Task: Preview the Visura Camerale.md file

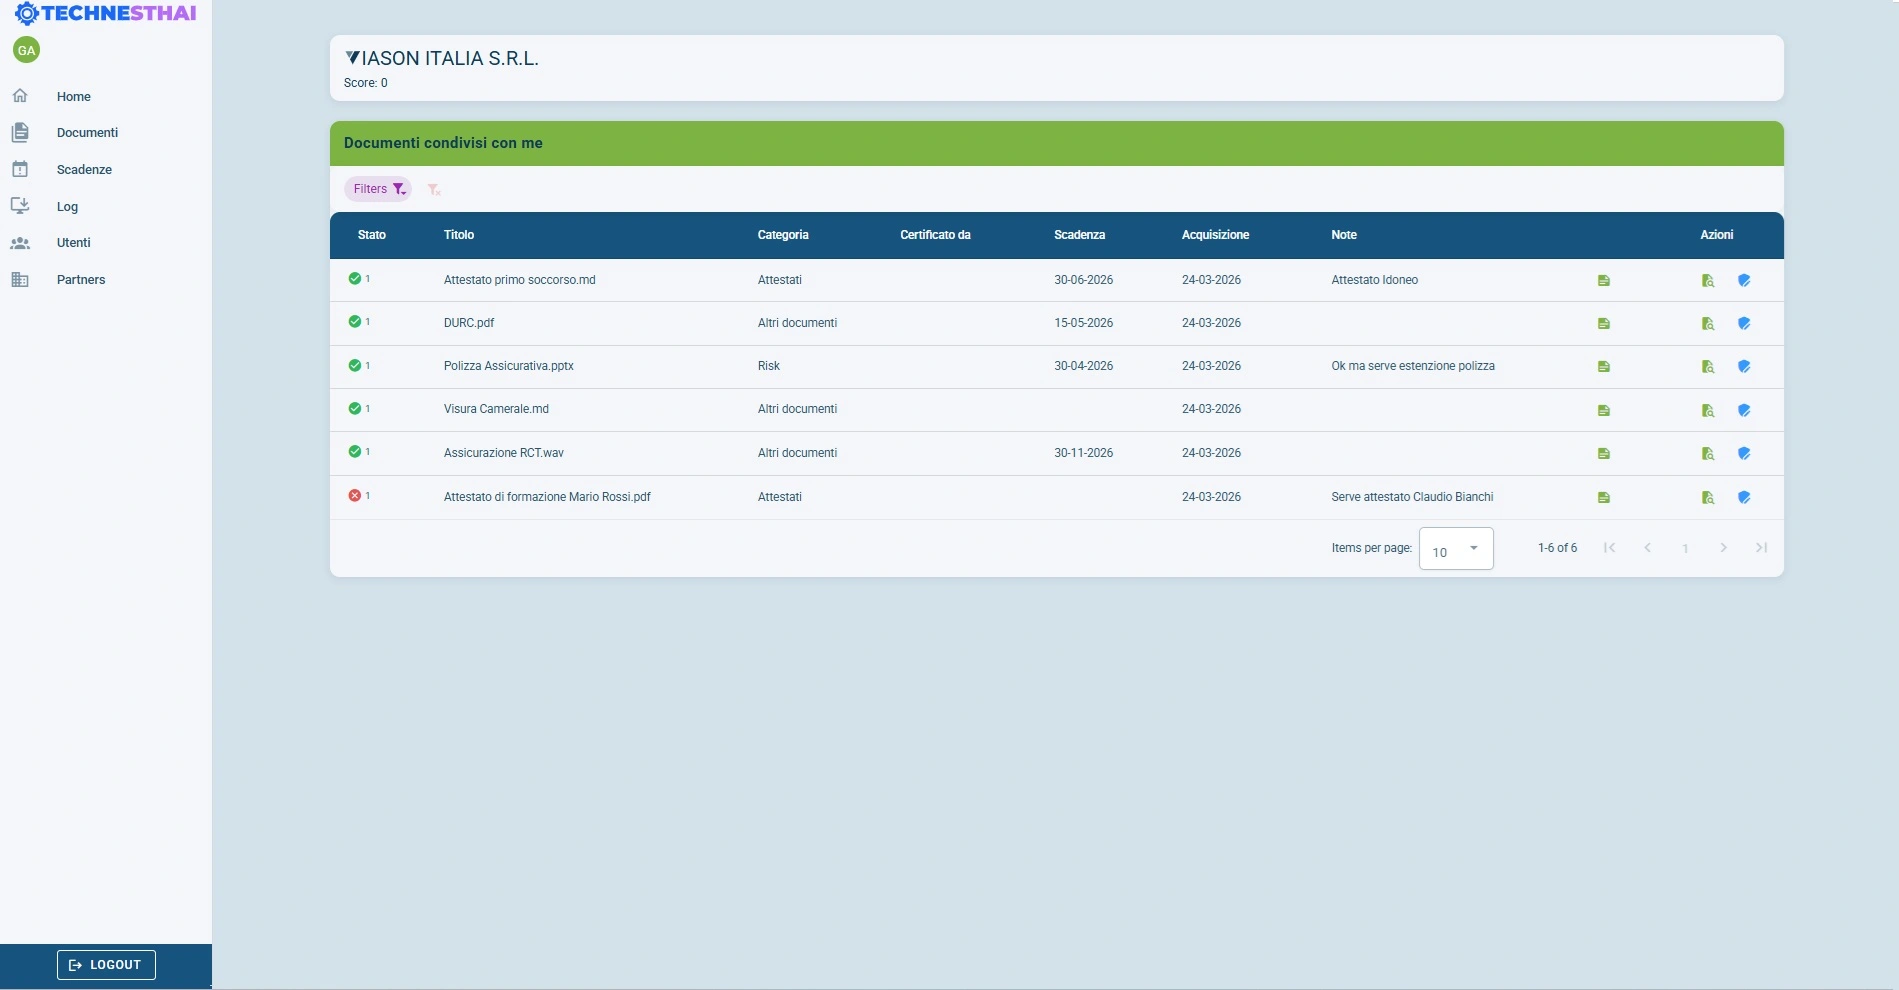Action: (1707, 411)
